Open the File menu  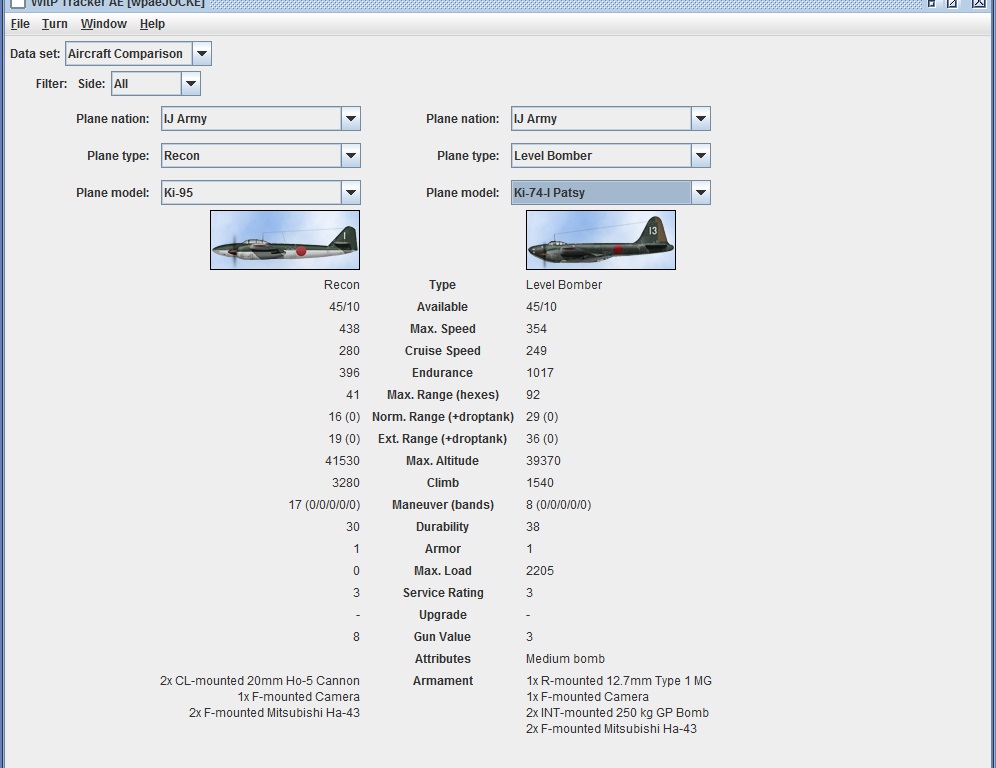click(x=20, y=24)
